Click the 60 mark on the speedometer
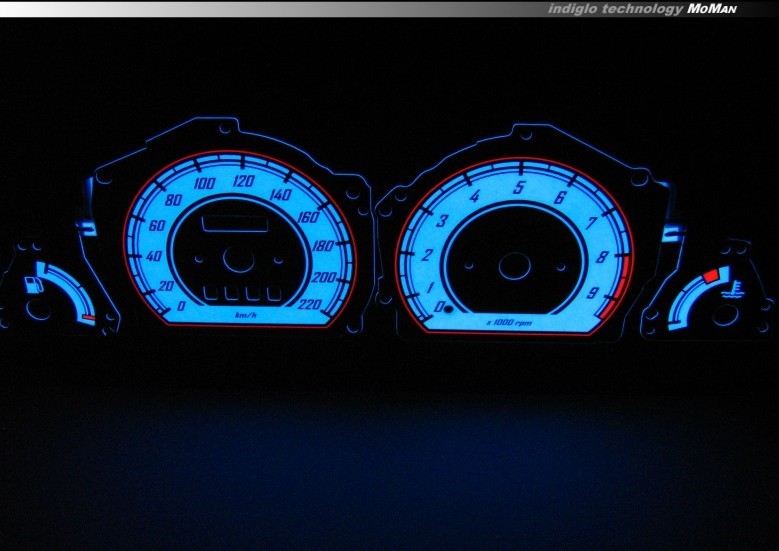The width and height of the screenshot is (779, 551). tap(156, 224)
